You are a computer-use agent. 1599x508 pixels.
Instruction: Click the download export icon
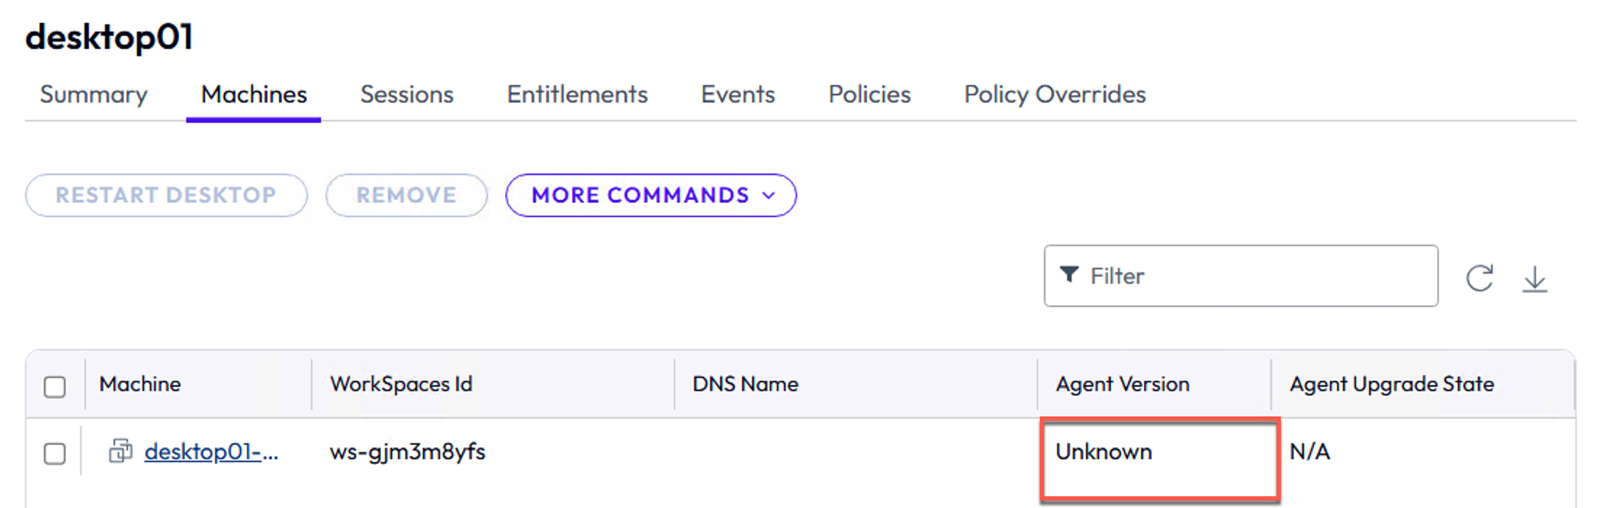tap(1535, 279)
